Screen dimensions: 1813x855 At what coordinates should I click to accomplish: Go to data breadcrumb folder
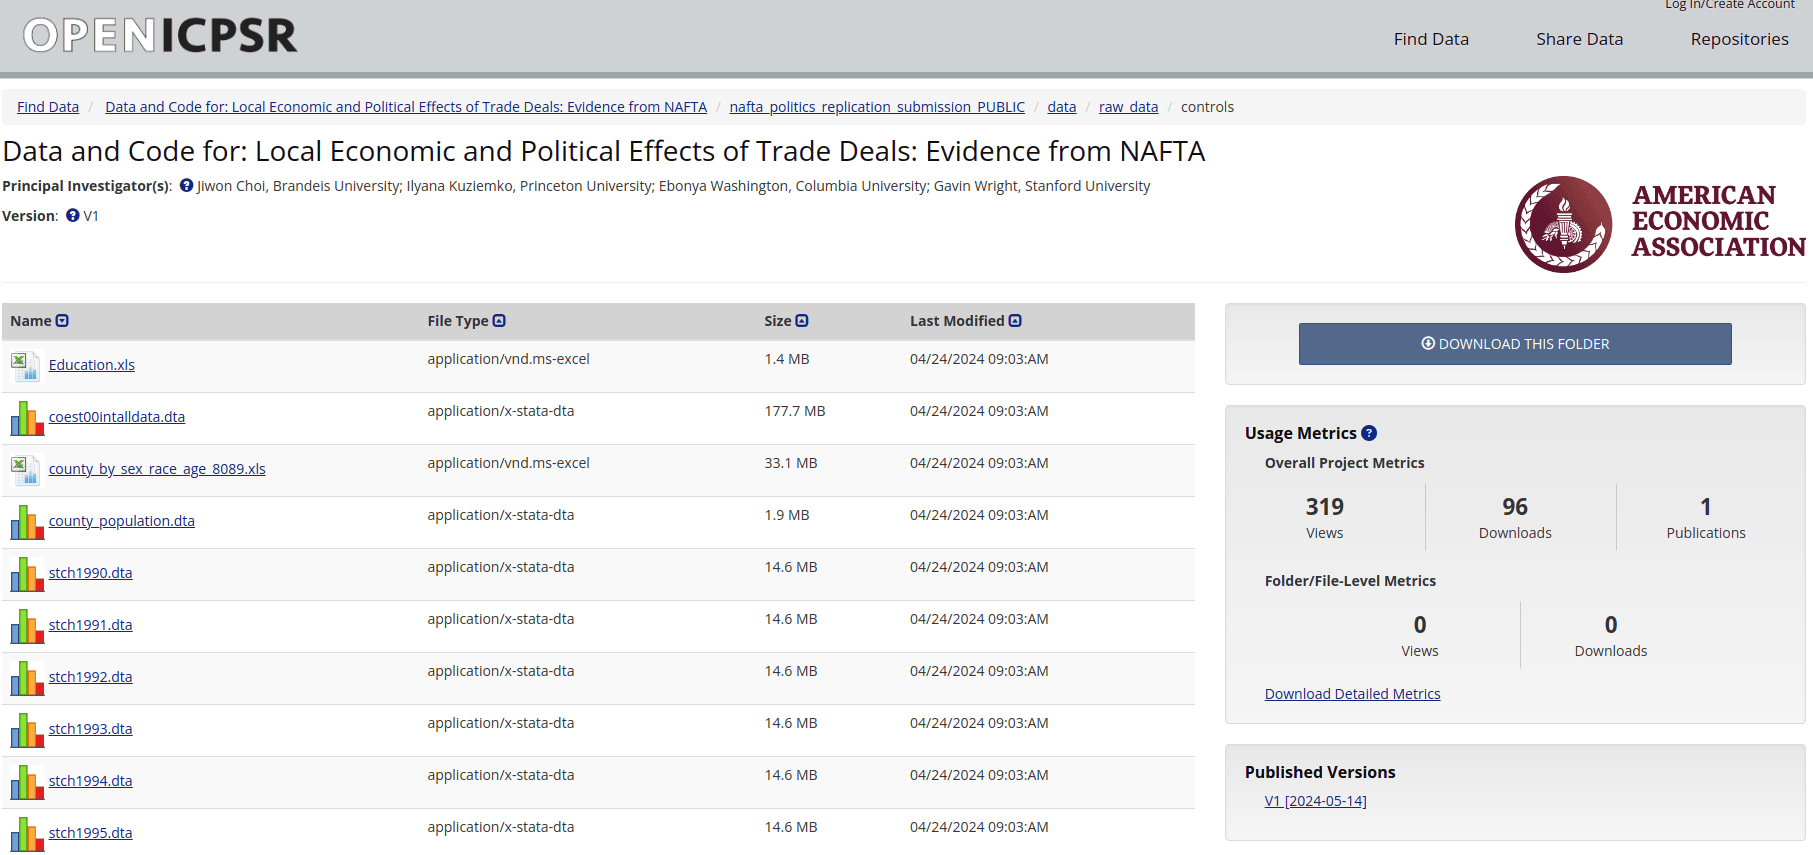pos(1062,107)
